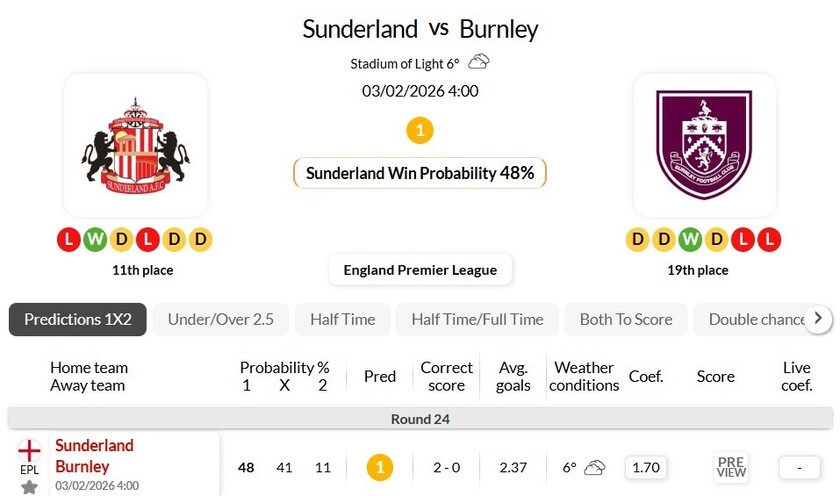Click the Burnley club crest

704,146
